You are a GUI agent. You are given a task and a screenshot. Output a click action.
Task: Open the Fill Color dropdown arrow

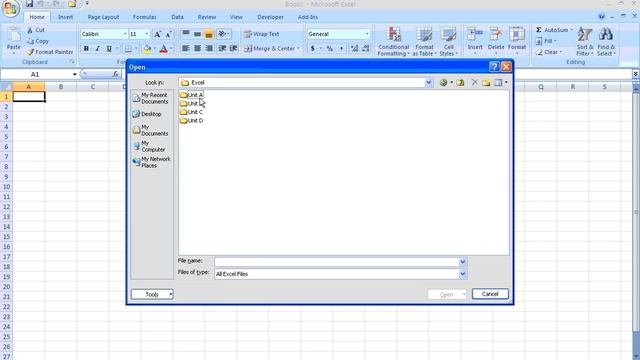pyautogui.click(x=154, y=49)
